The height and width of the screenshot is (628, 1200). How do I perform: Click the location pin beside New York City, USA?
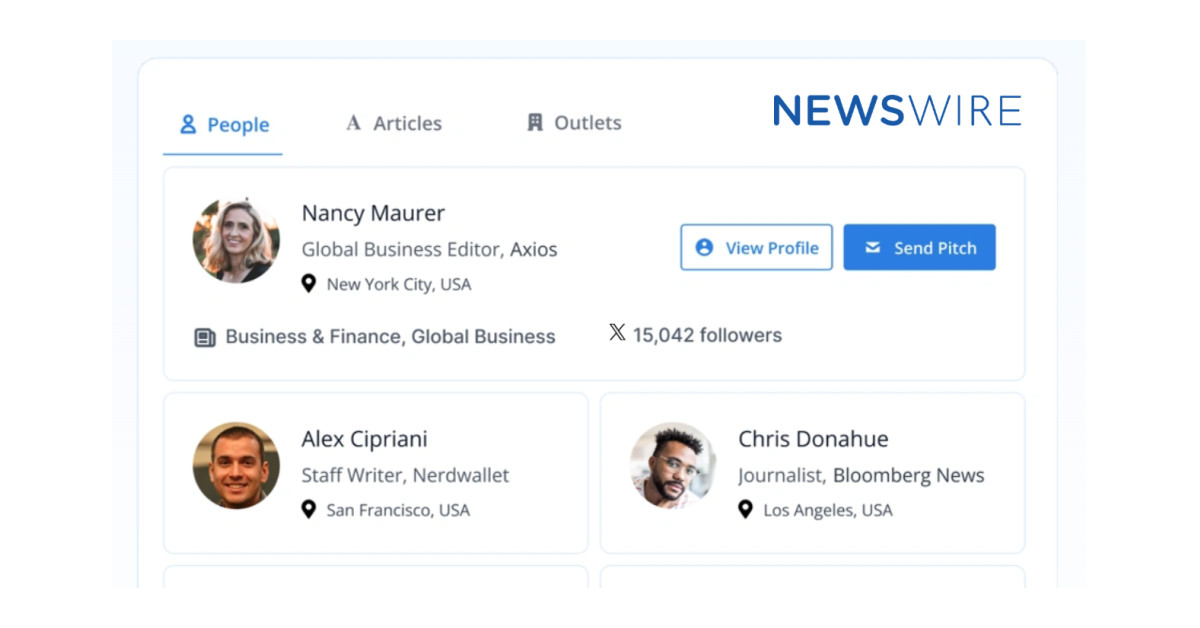(x=309, y=284)
